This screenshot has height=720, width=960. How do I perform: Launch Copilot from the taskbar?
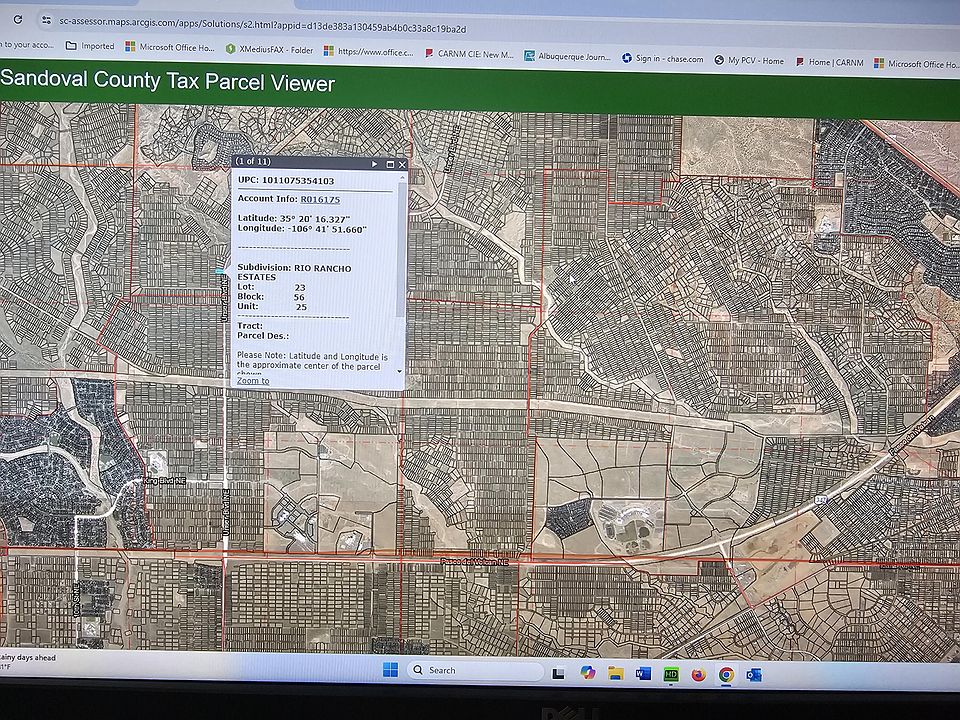coord(587,673)
